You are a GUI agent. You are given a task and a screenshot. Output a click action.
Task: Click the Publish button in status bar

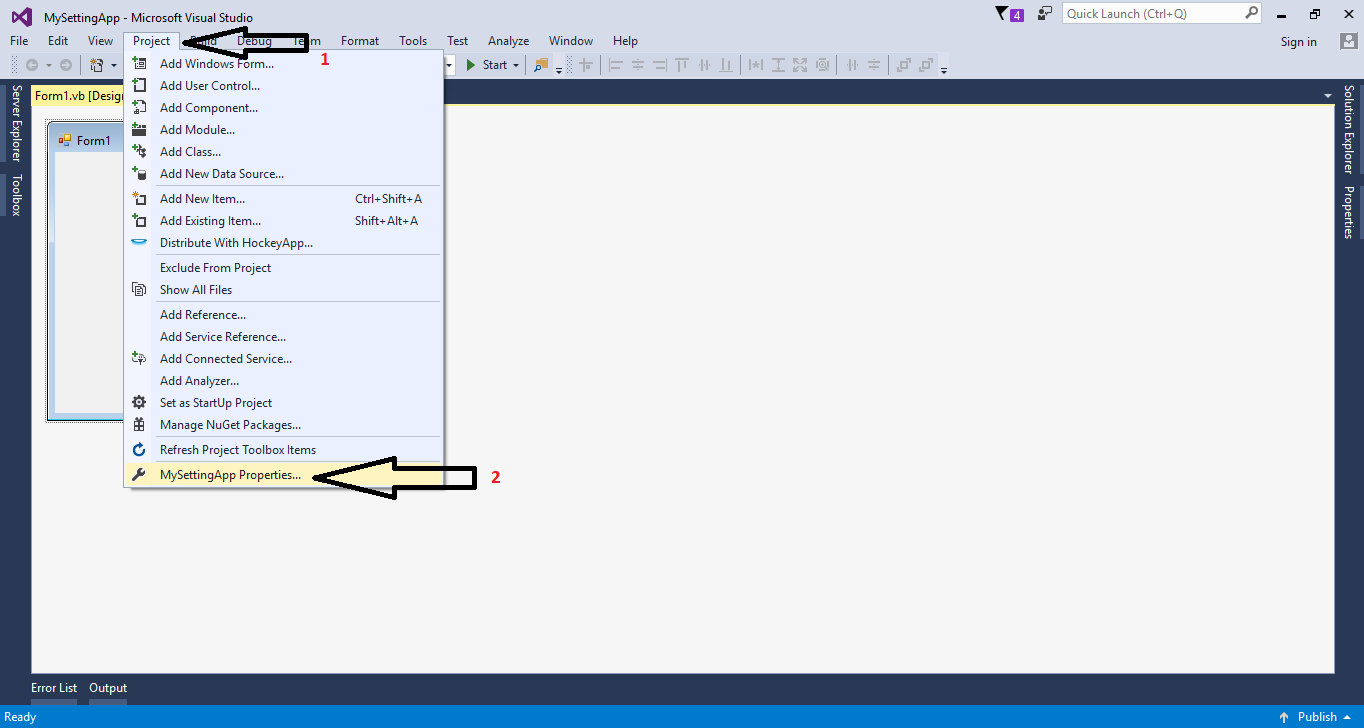point(1317,717)
